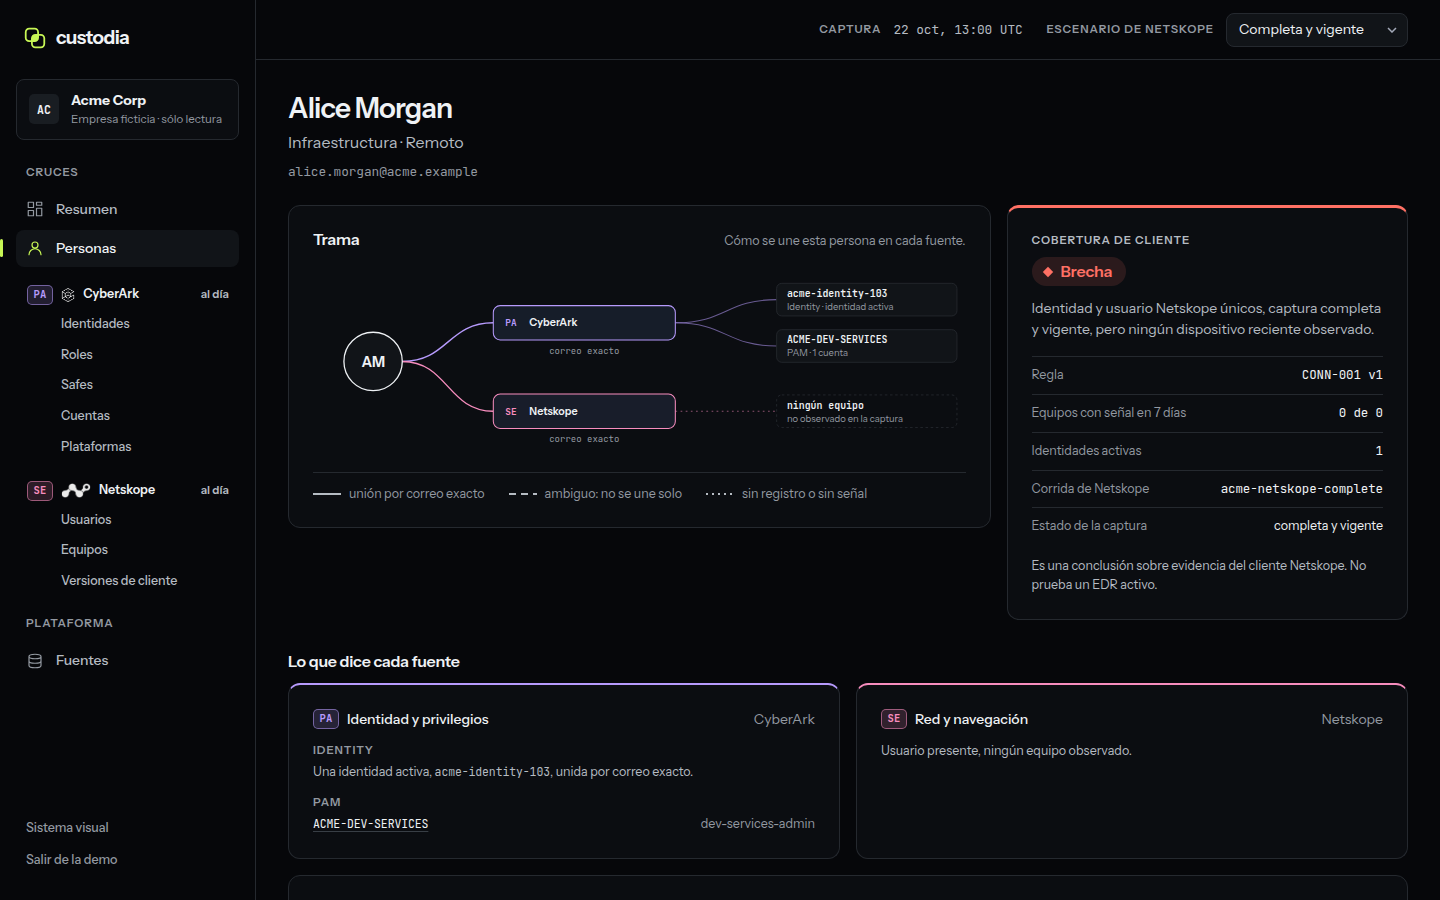
Task: Open Equipos under Netskope
Action: [x=84, y=549]
